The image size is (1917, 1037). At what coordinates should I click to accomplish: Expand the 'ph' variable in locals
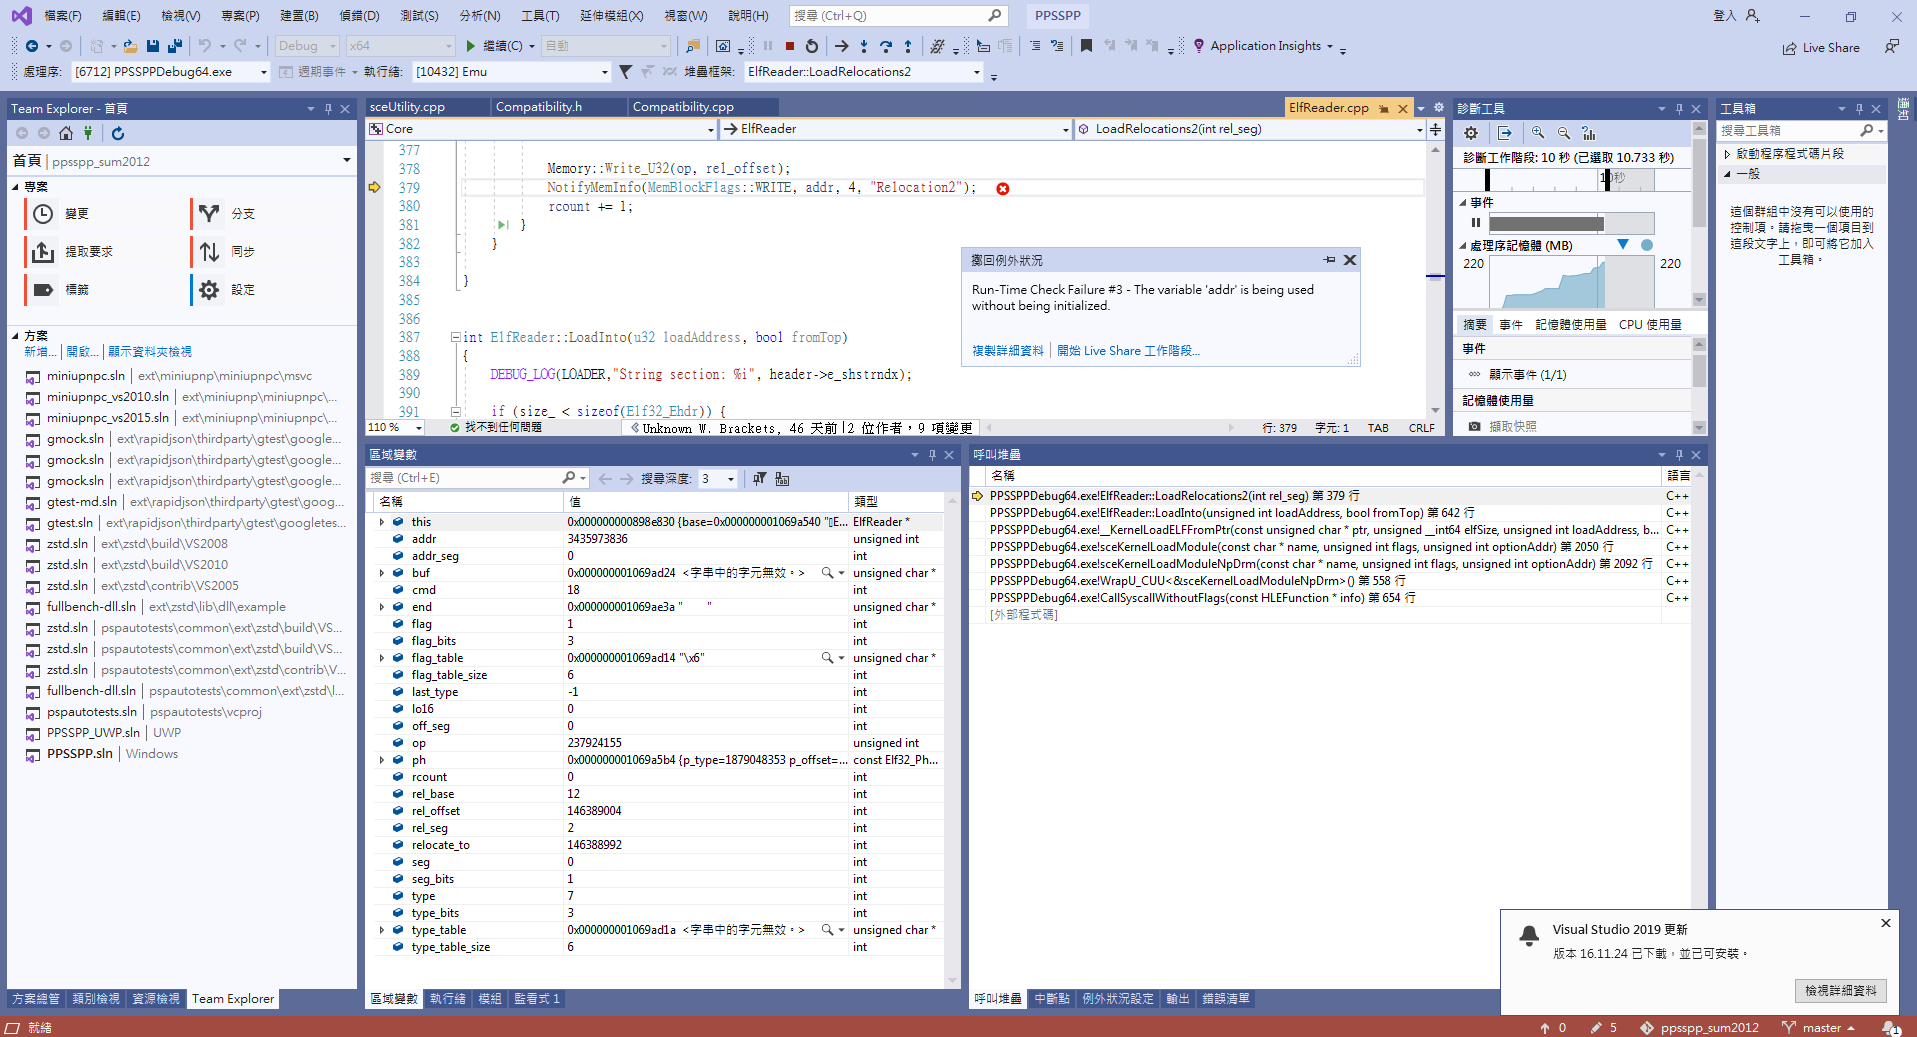[381, 760]
